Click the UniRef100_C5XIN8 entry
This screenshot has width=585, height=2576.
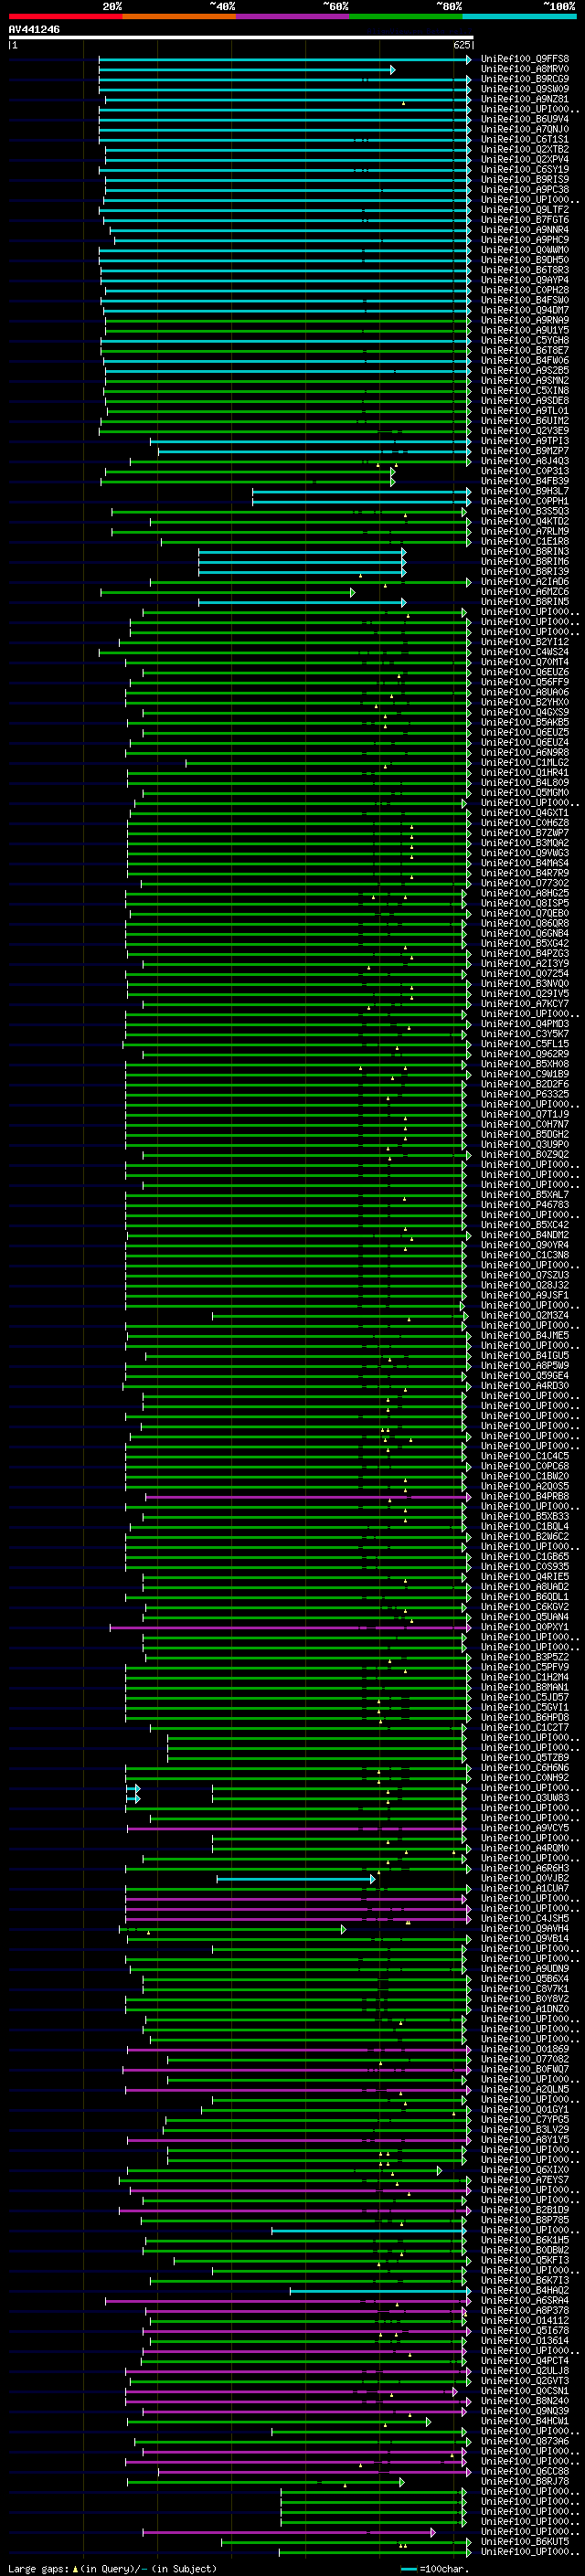[525, 391]
